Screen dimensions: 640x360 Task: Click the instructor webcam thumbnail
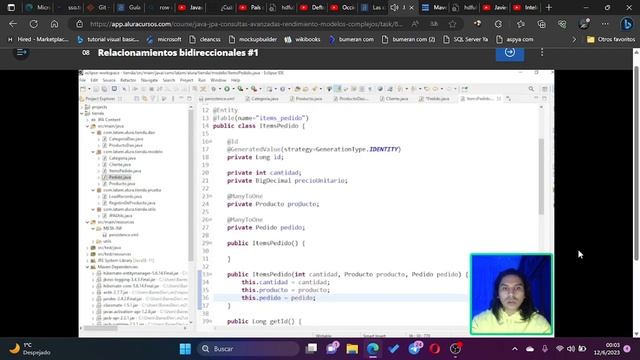511,294
